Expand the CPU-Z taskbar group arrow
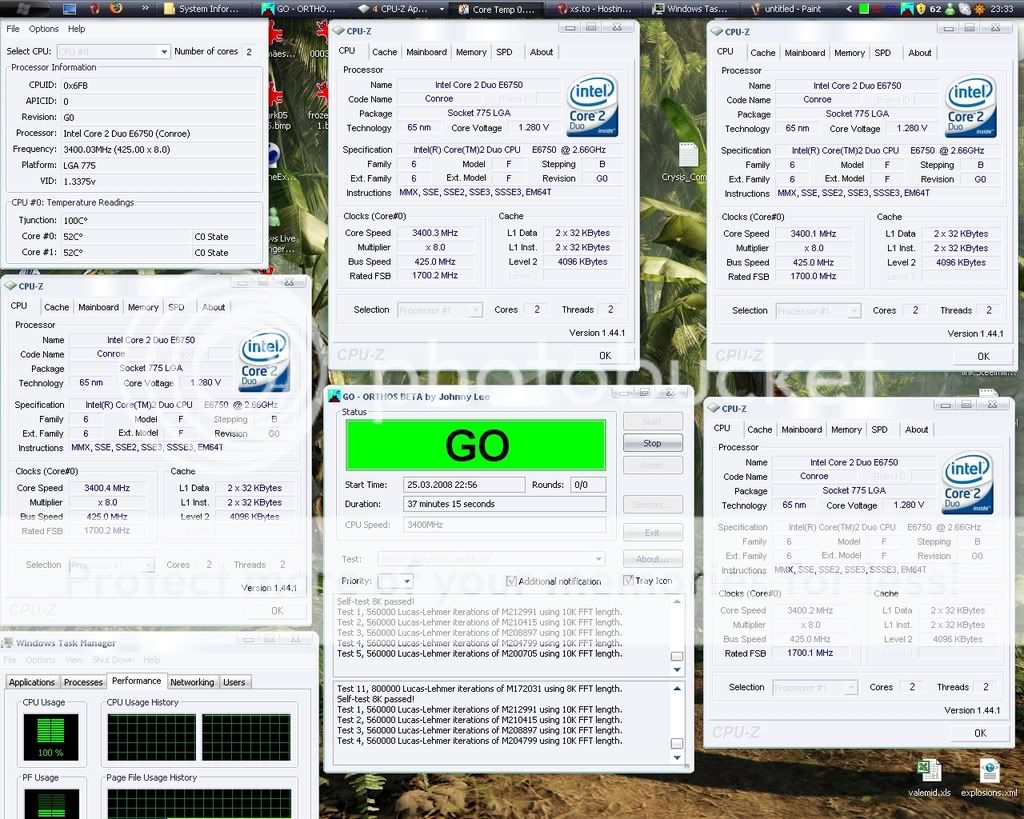Image resolution: width=1024 pixels, height=819 pixels. [x=442, y=8]
